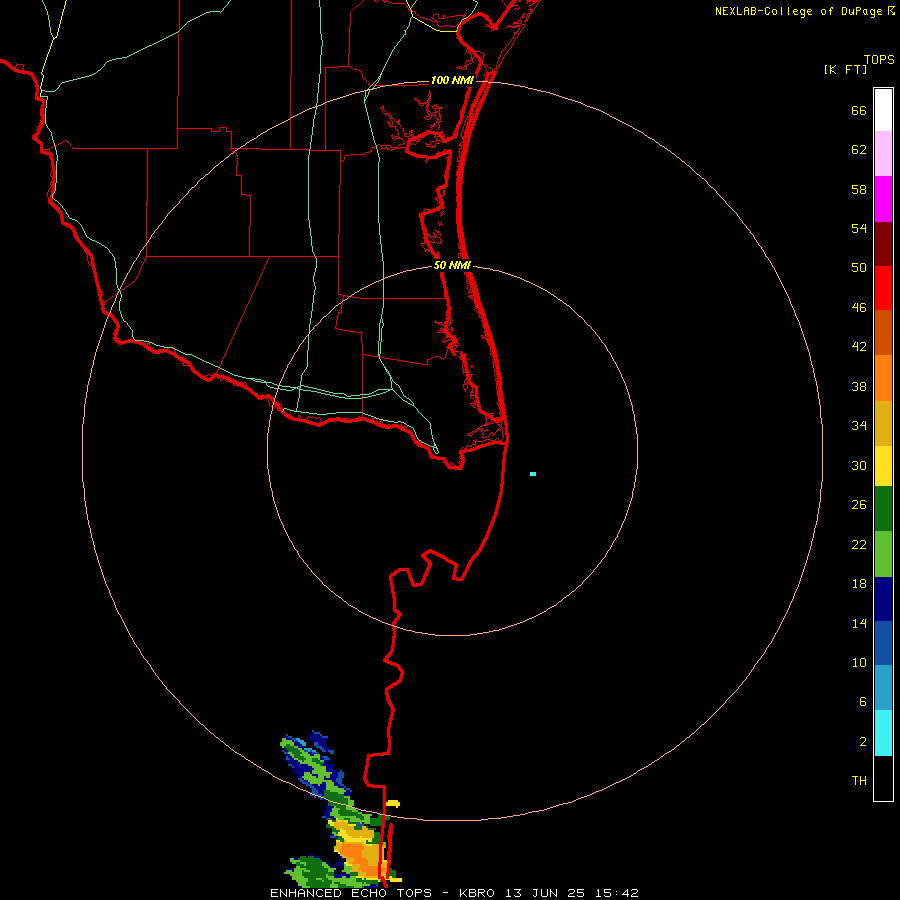Click the "TOPS" legend heading

879,59
